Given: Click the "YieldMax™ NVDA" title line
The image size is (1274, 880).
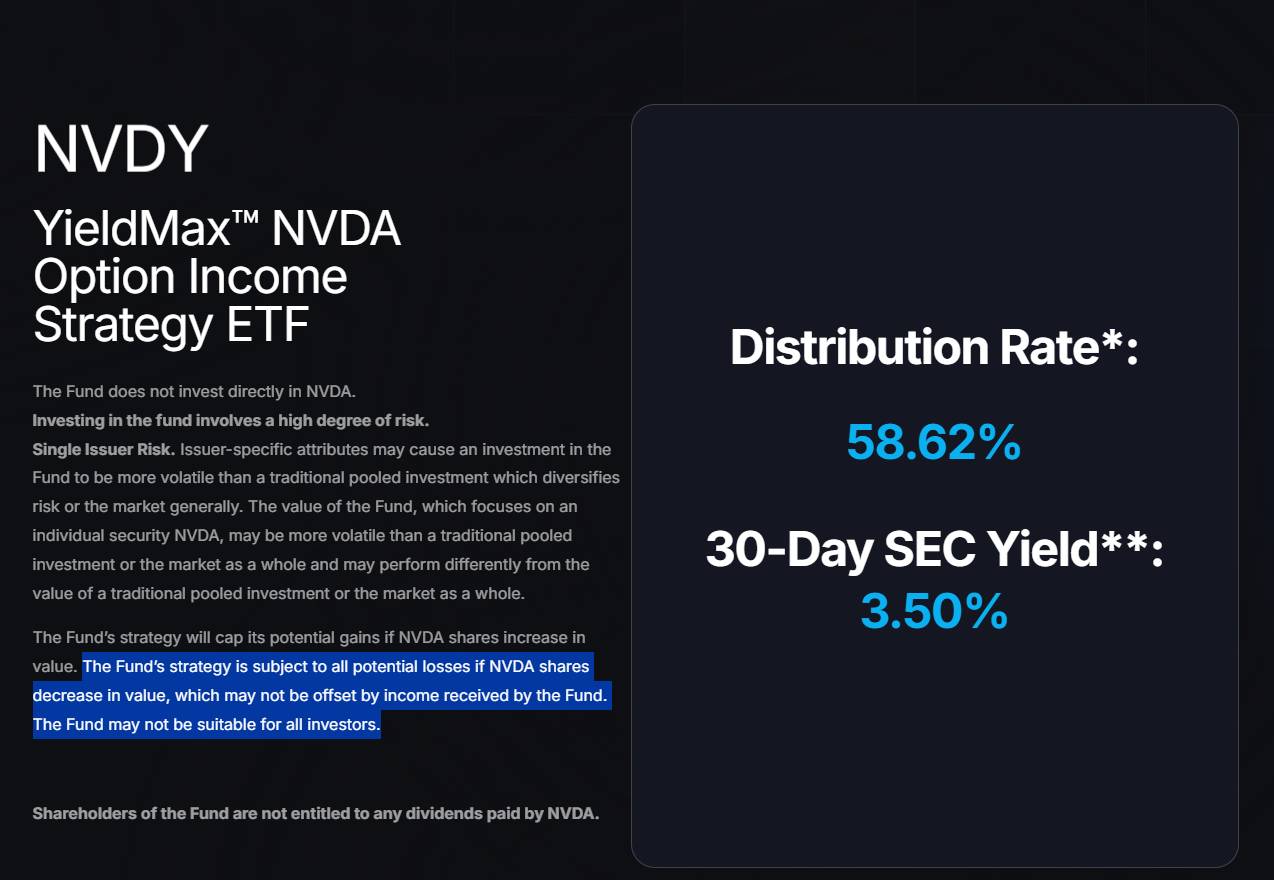Looking at the screenshot, I should (x=217, y=229).
